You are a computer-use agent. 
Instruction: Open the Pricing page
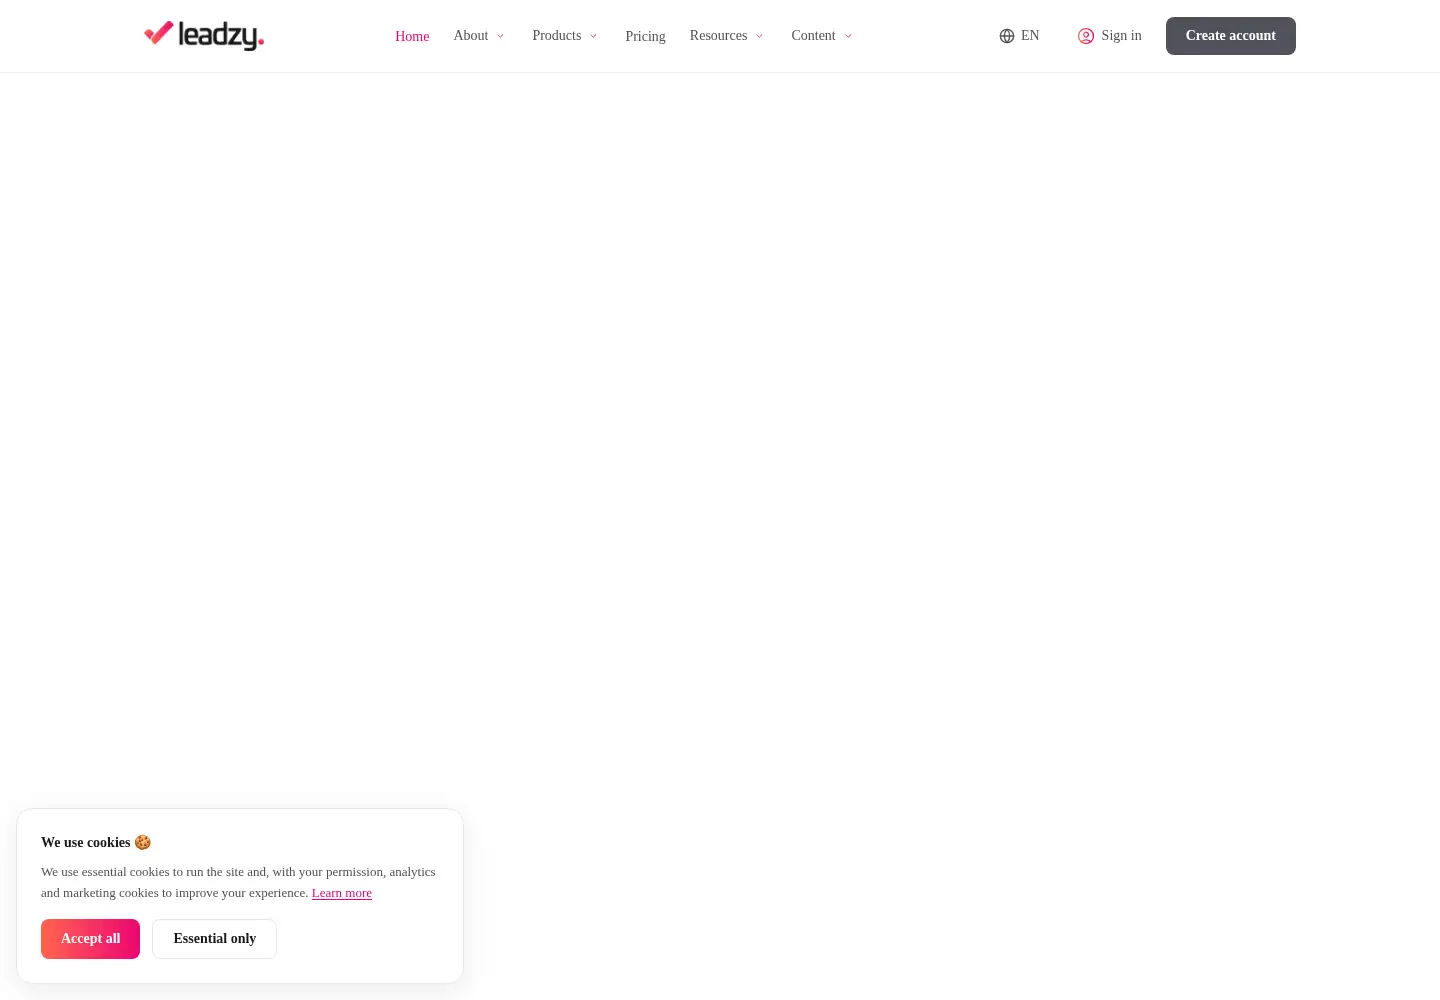(645, 36)
